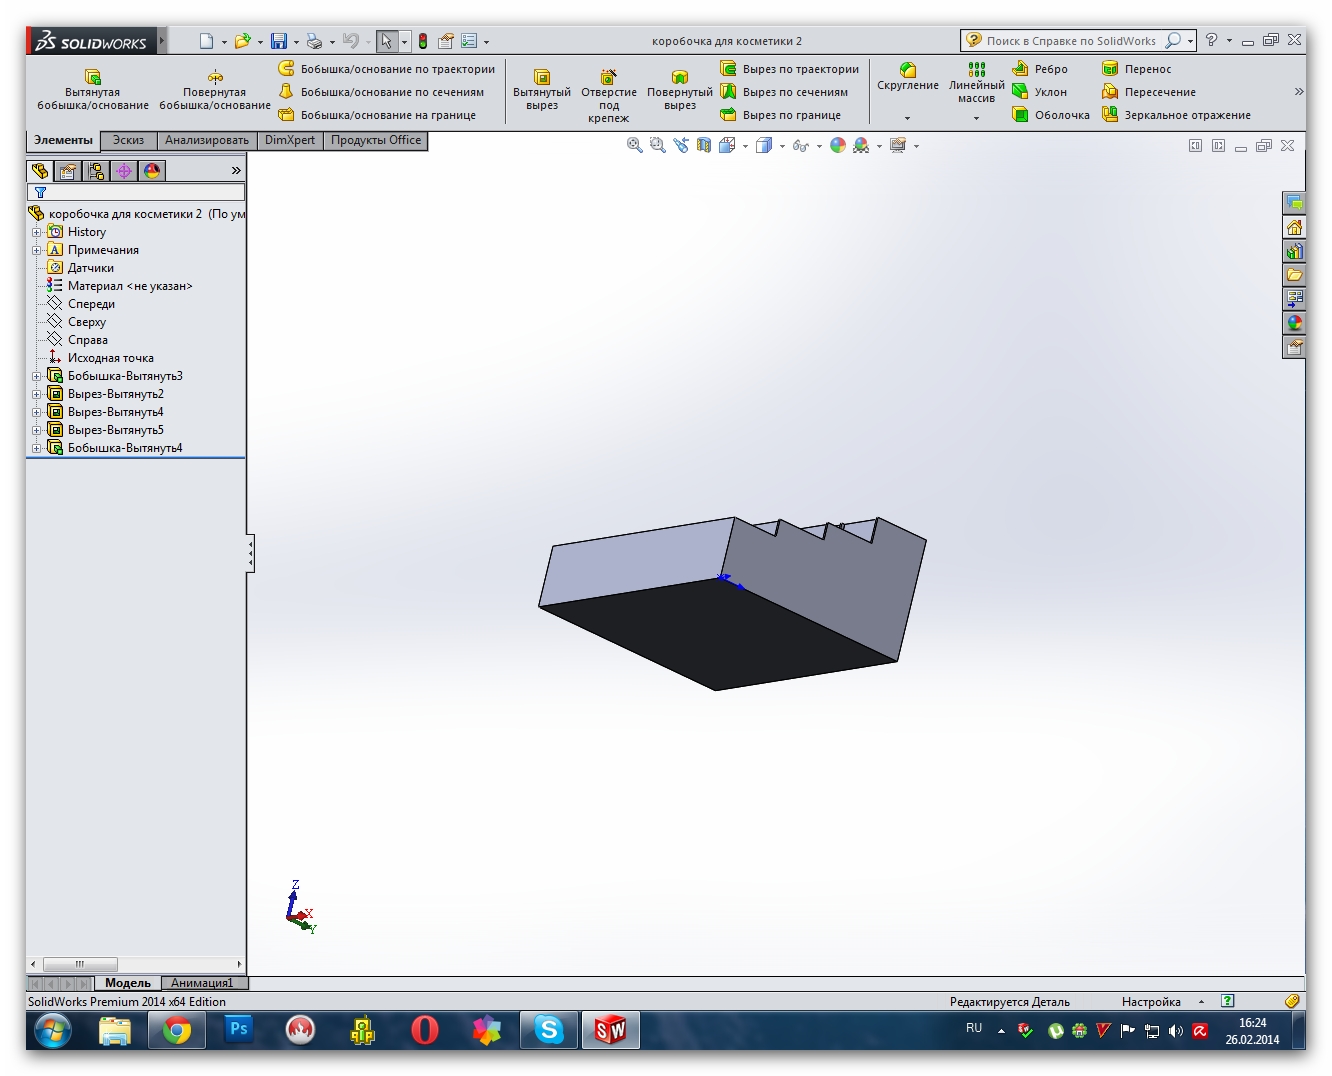Click the Print icon
Image resolution: width=1332 pixels, height=1076 pixels.
click(x=314, y=41)
